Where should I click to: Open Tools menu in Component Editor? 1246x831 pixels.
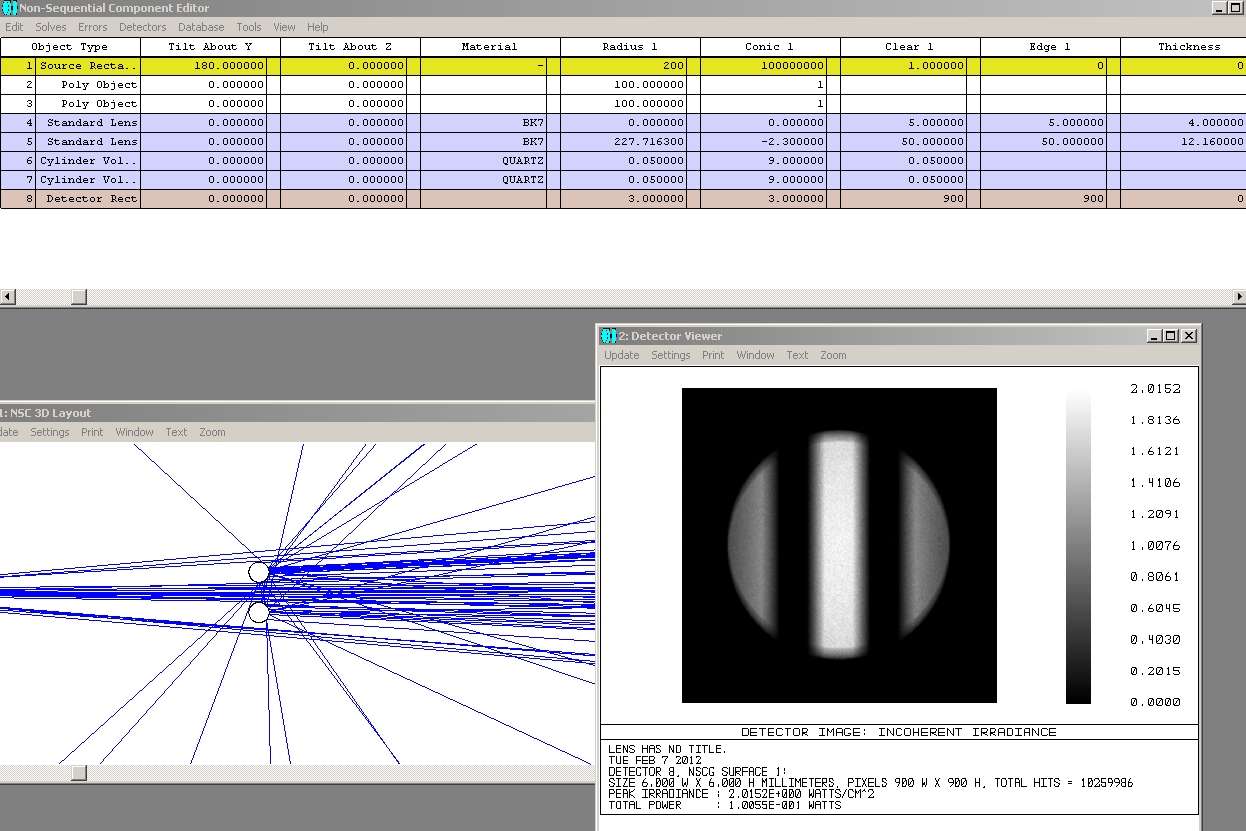coord(249,27)
